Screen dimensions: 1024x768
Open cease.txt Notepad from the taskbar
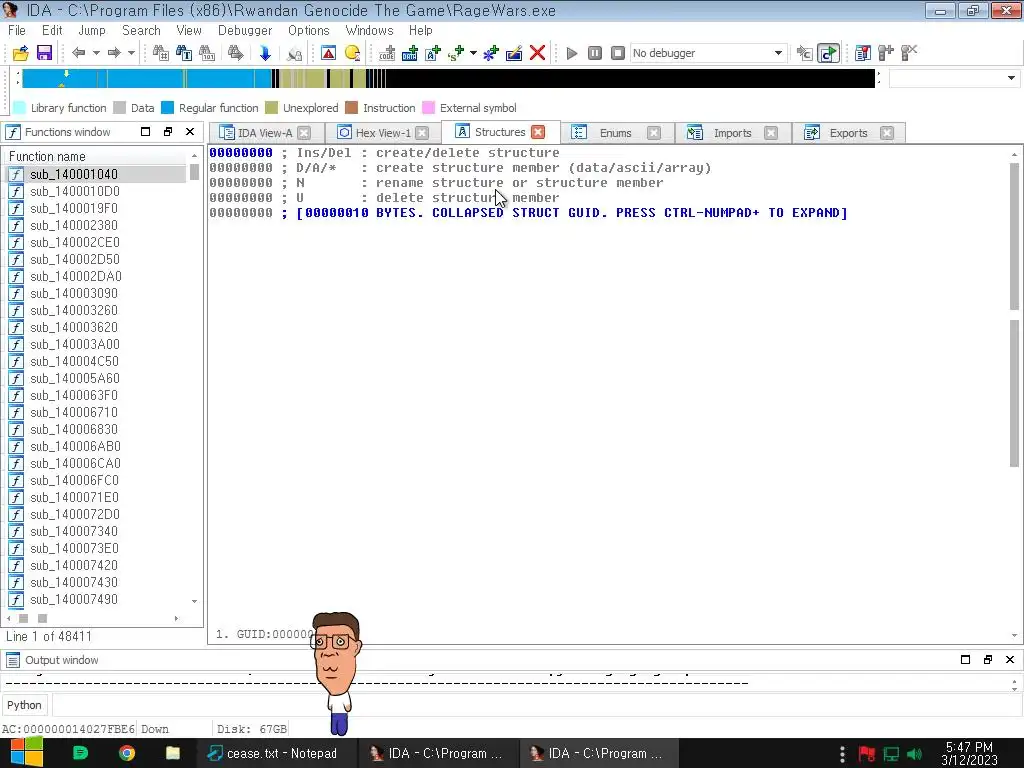[278, 753]
